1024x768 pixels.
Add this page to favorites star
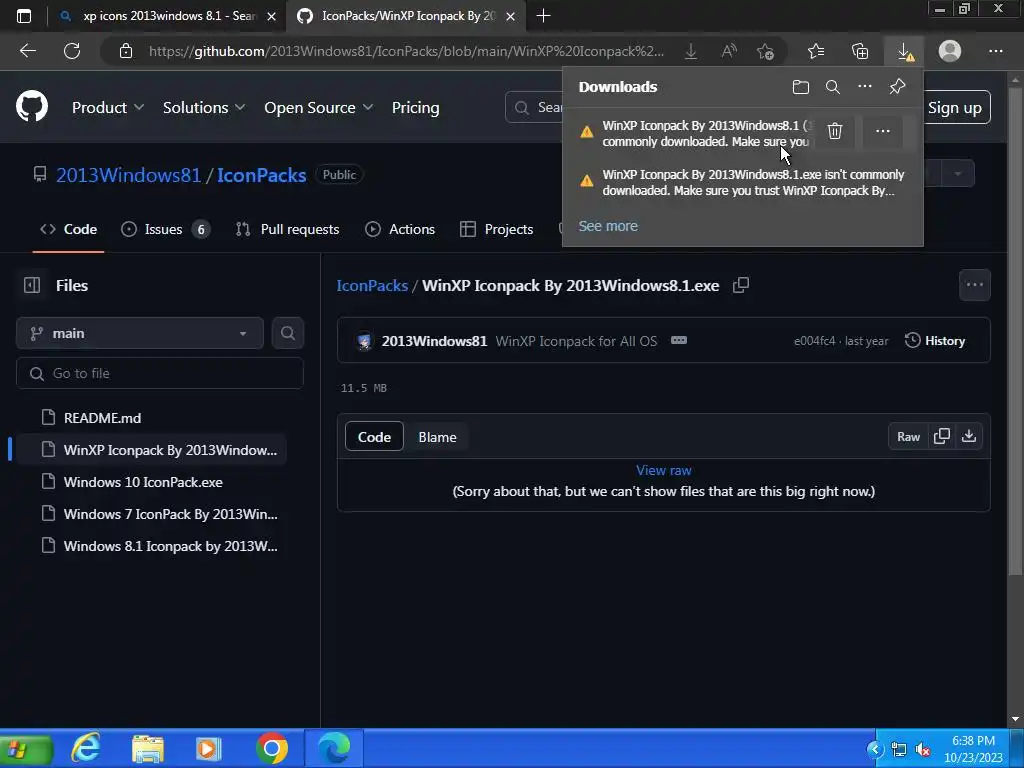[765, 52]
